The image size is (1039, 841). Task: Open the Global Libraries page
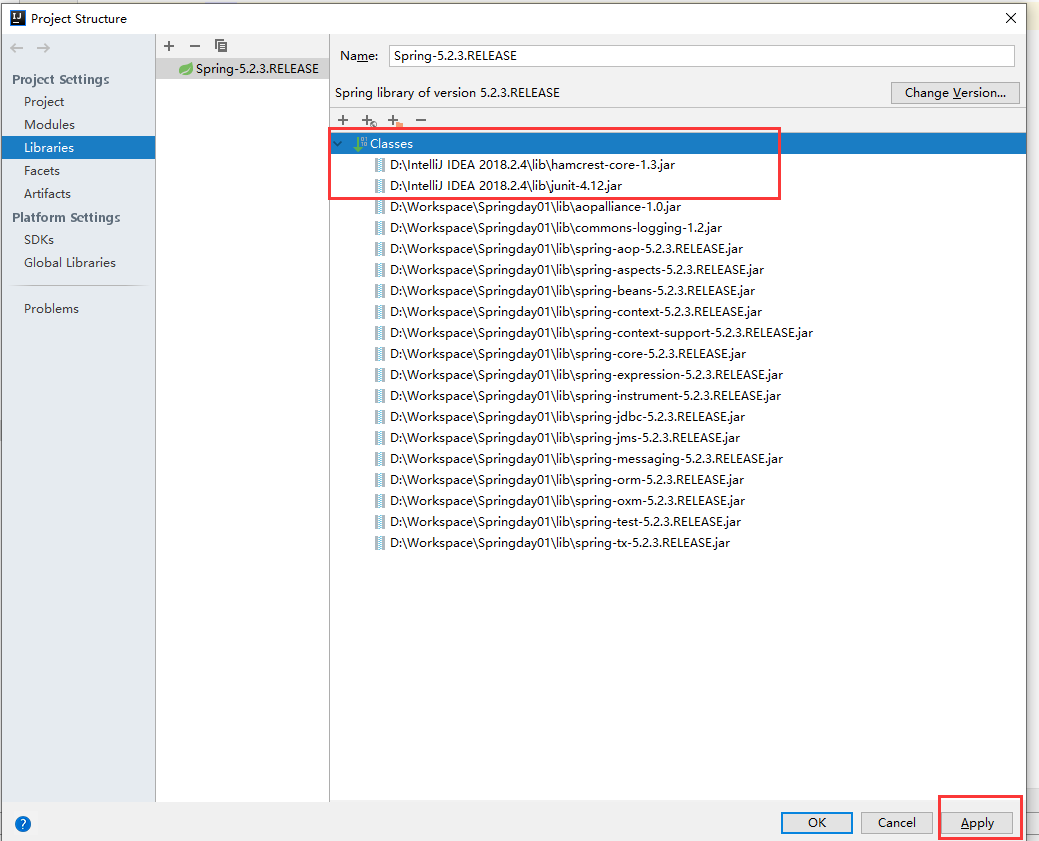point(70,262)
